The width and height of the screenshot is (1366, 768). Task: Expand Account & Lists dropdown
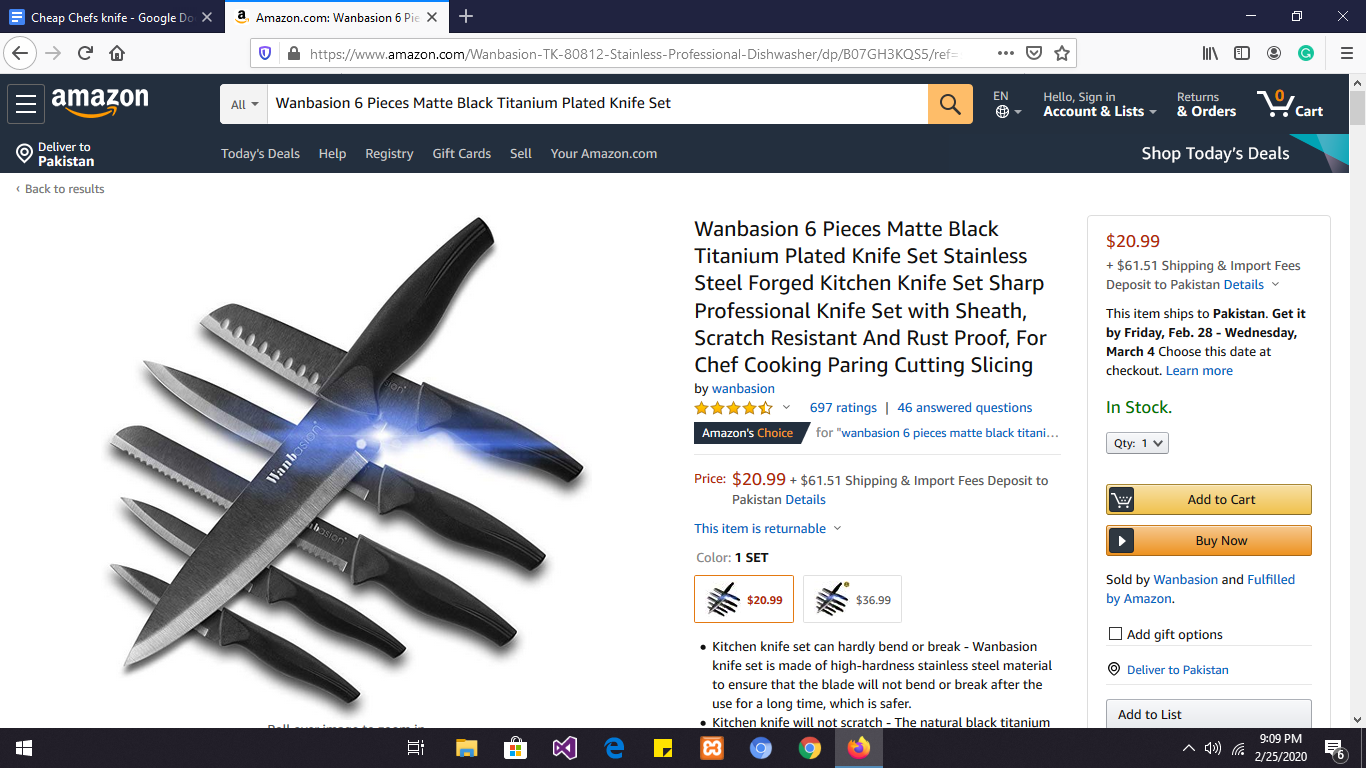(1100, 104)
